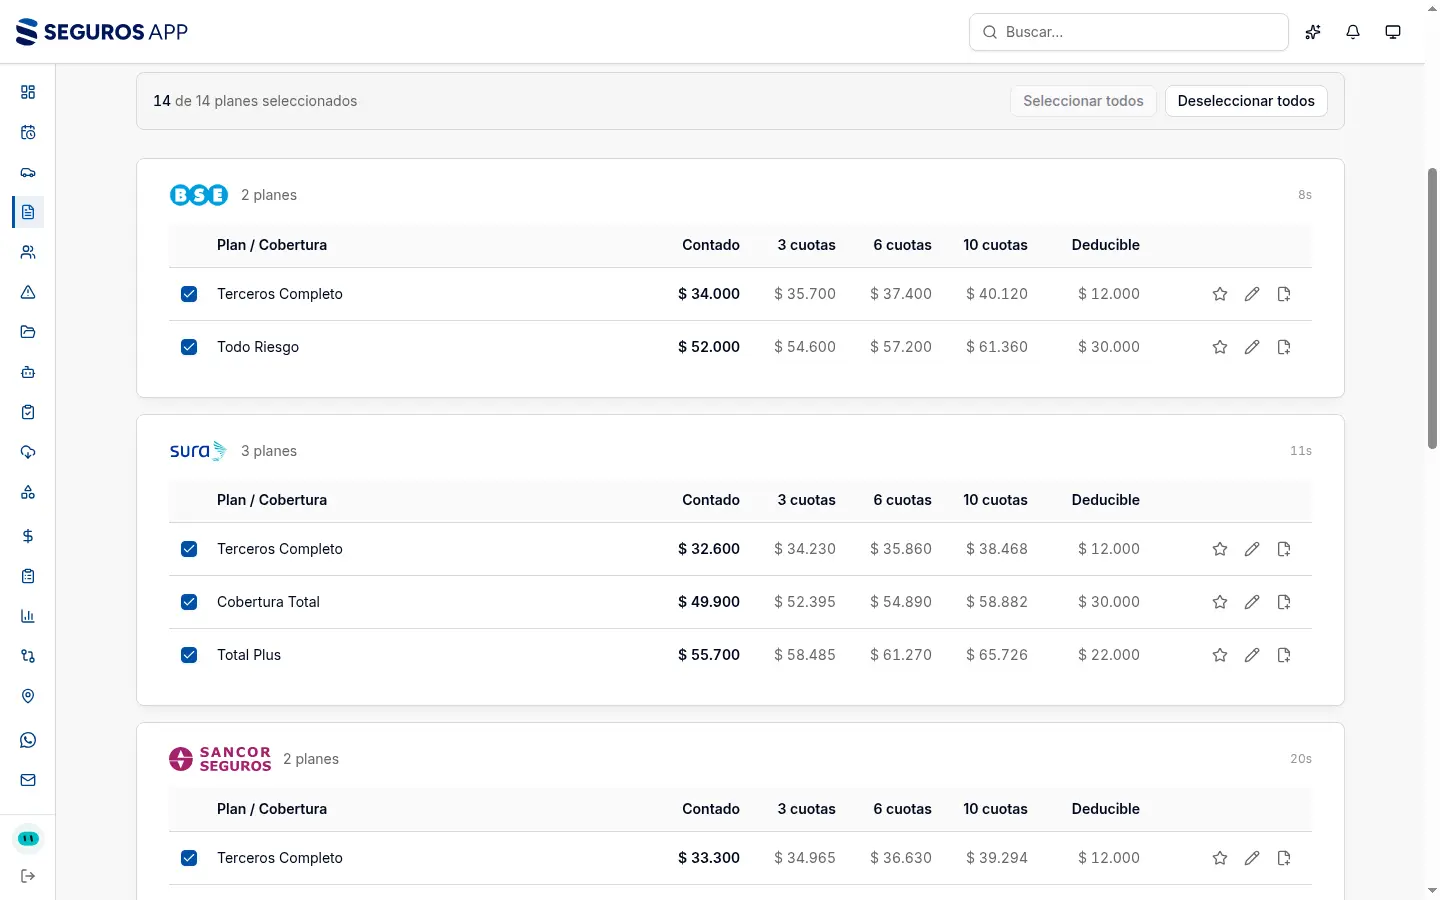Star the BSE Todo Riesgo plan
The image size is (1440, 900).
pos(1220,347)
